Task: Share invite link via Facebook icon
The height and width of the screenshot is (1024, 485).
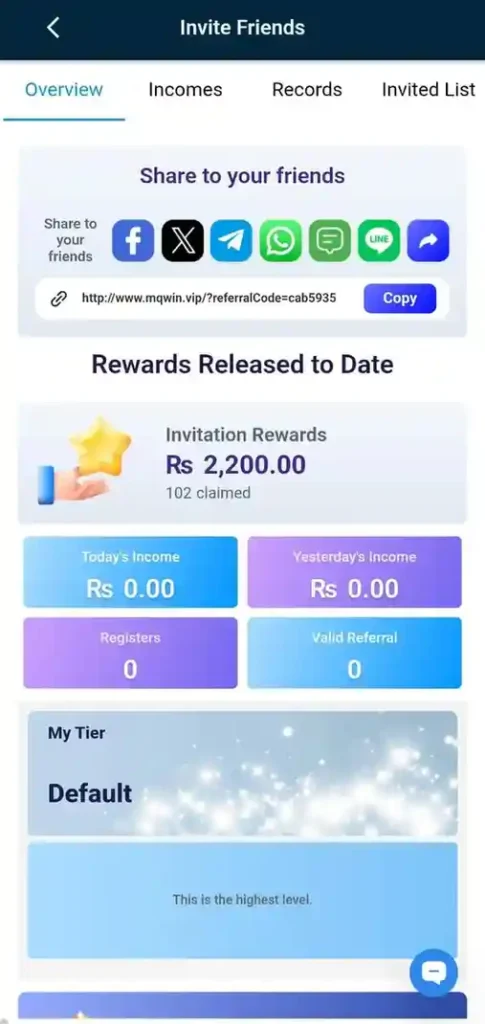Action: (133, 240)
